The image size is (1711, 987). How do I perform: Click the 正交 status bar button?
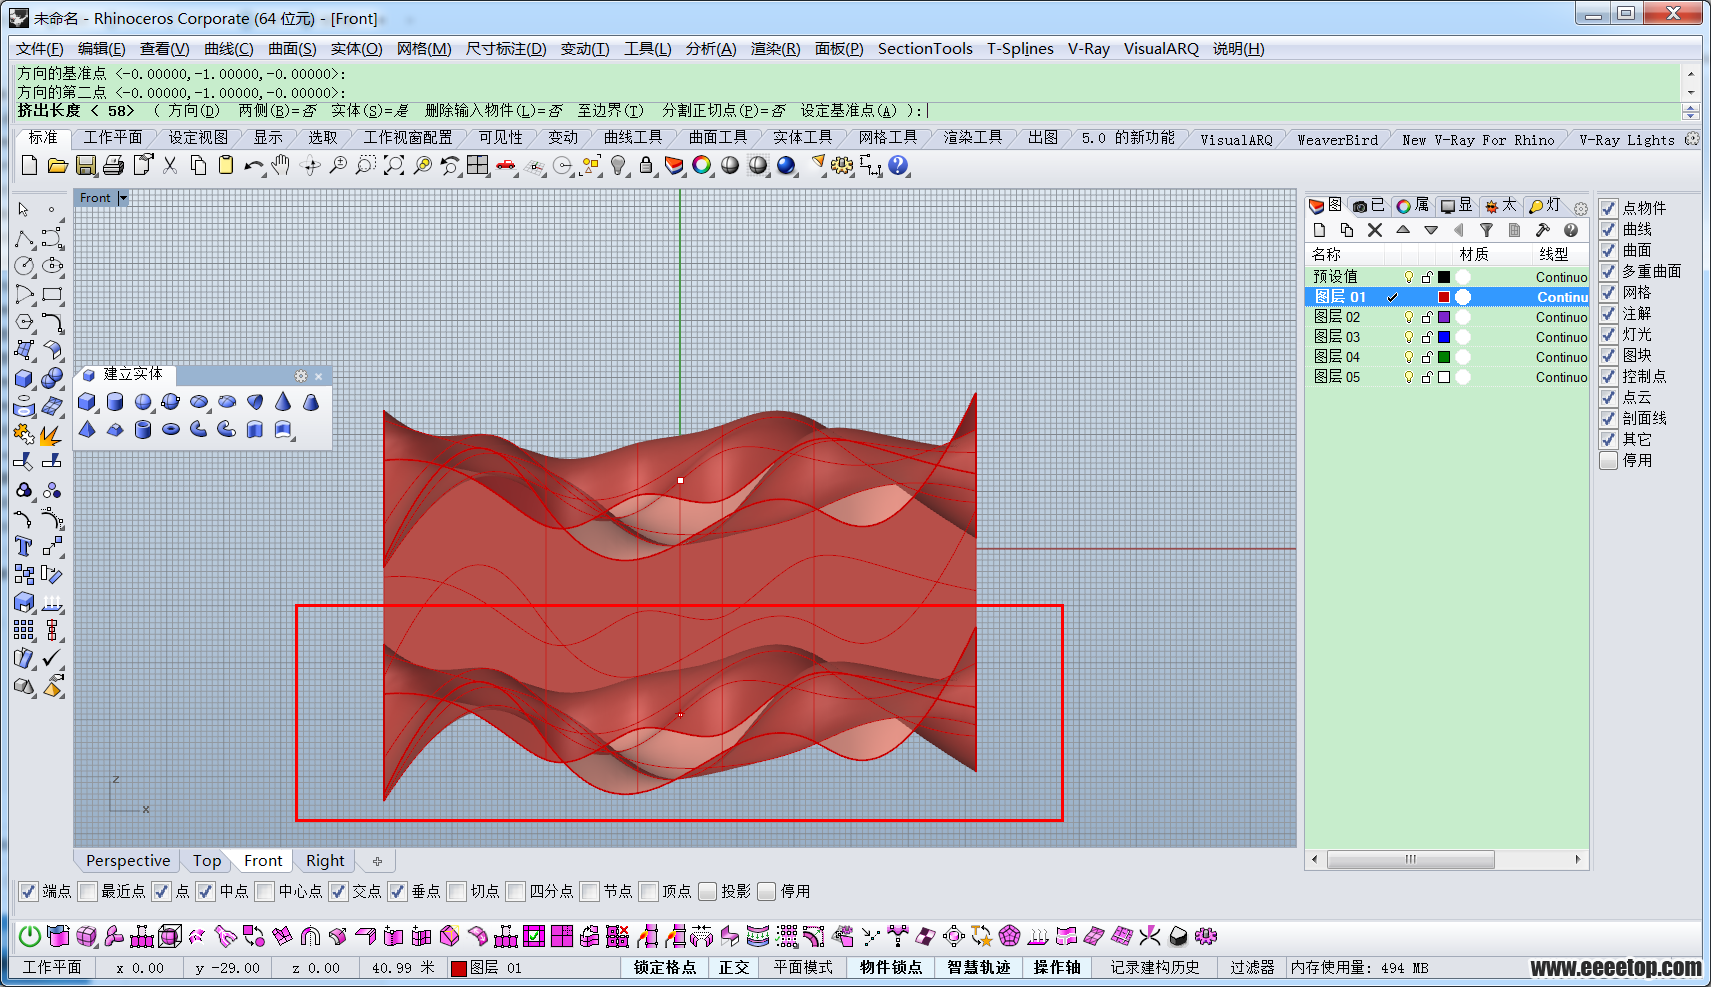734,968
